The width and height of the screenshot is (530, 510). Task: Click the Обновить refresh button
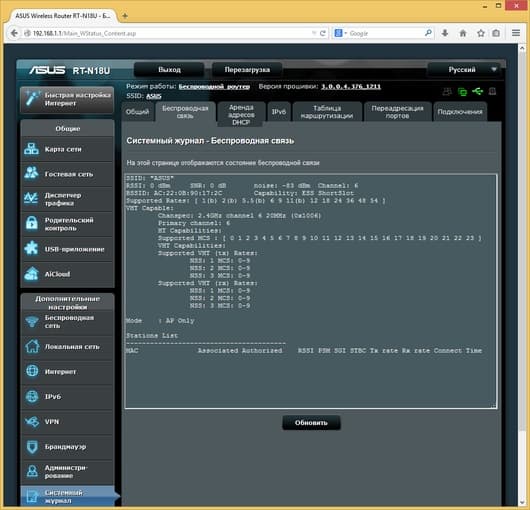(x=311, y=422)
